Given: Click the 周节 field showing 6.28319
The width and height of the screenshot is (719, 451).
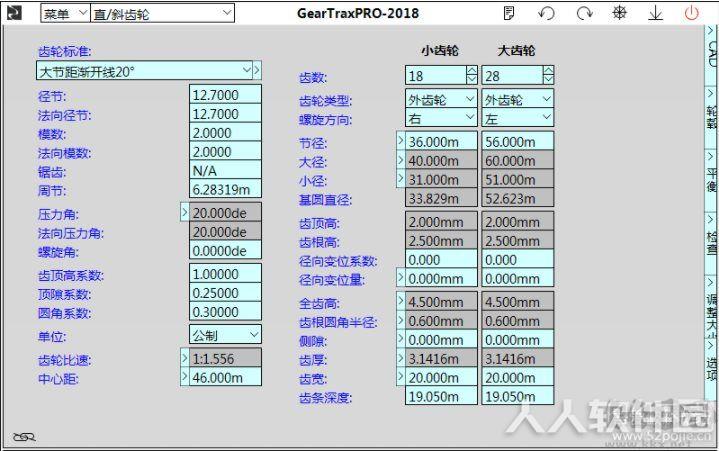Looking at the screenshot, I should (225, 188).
